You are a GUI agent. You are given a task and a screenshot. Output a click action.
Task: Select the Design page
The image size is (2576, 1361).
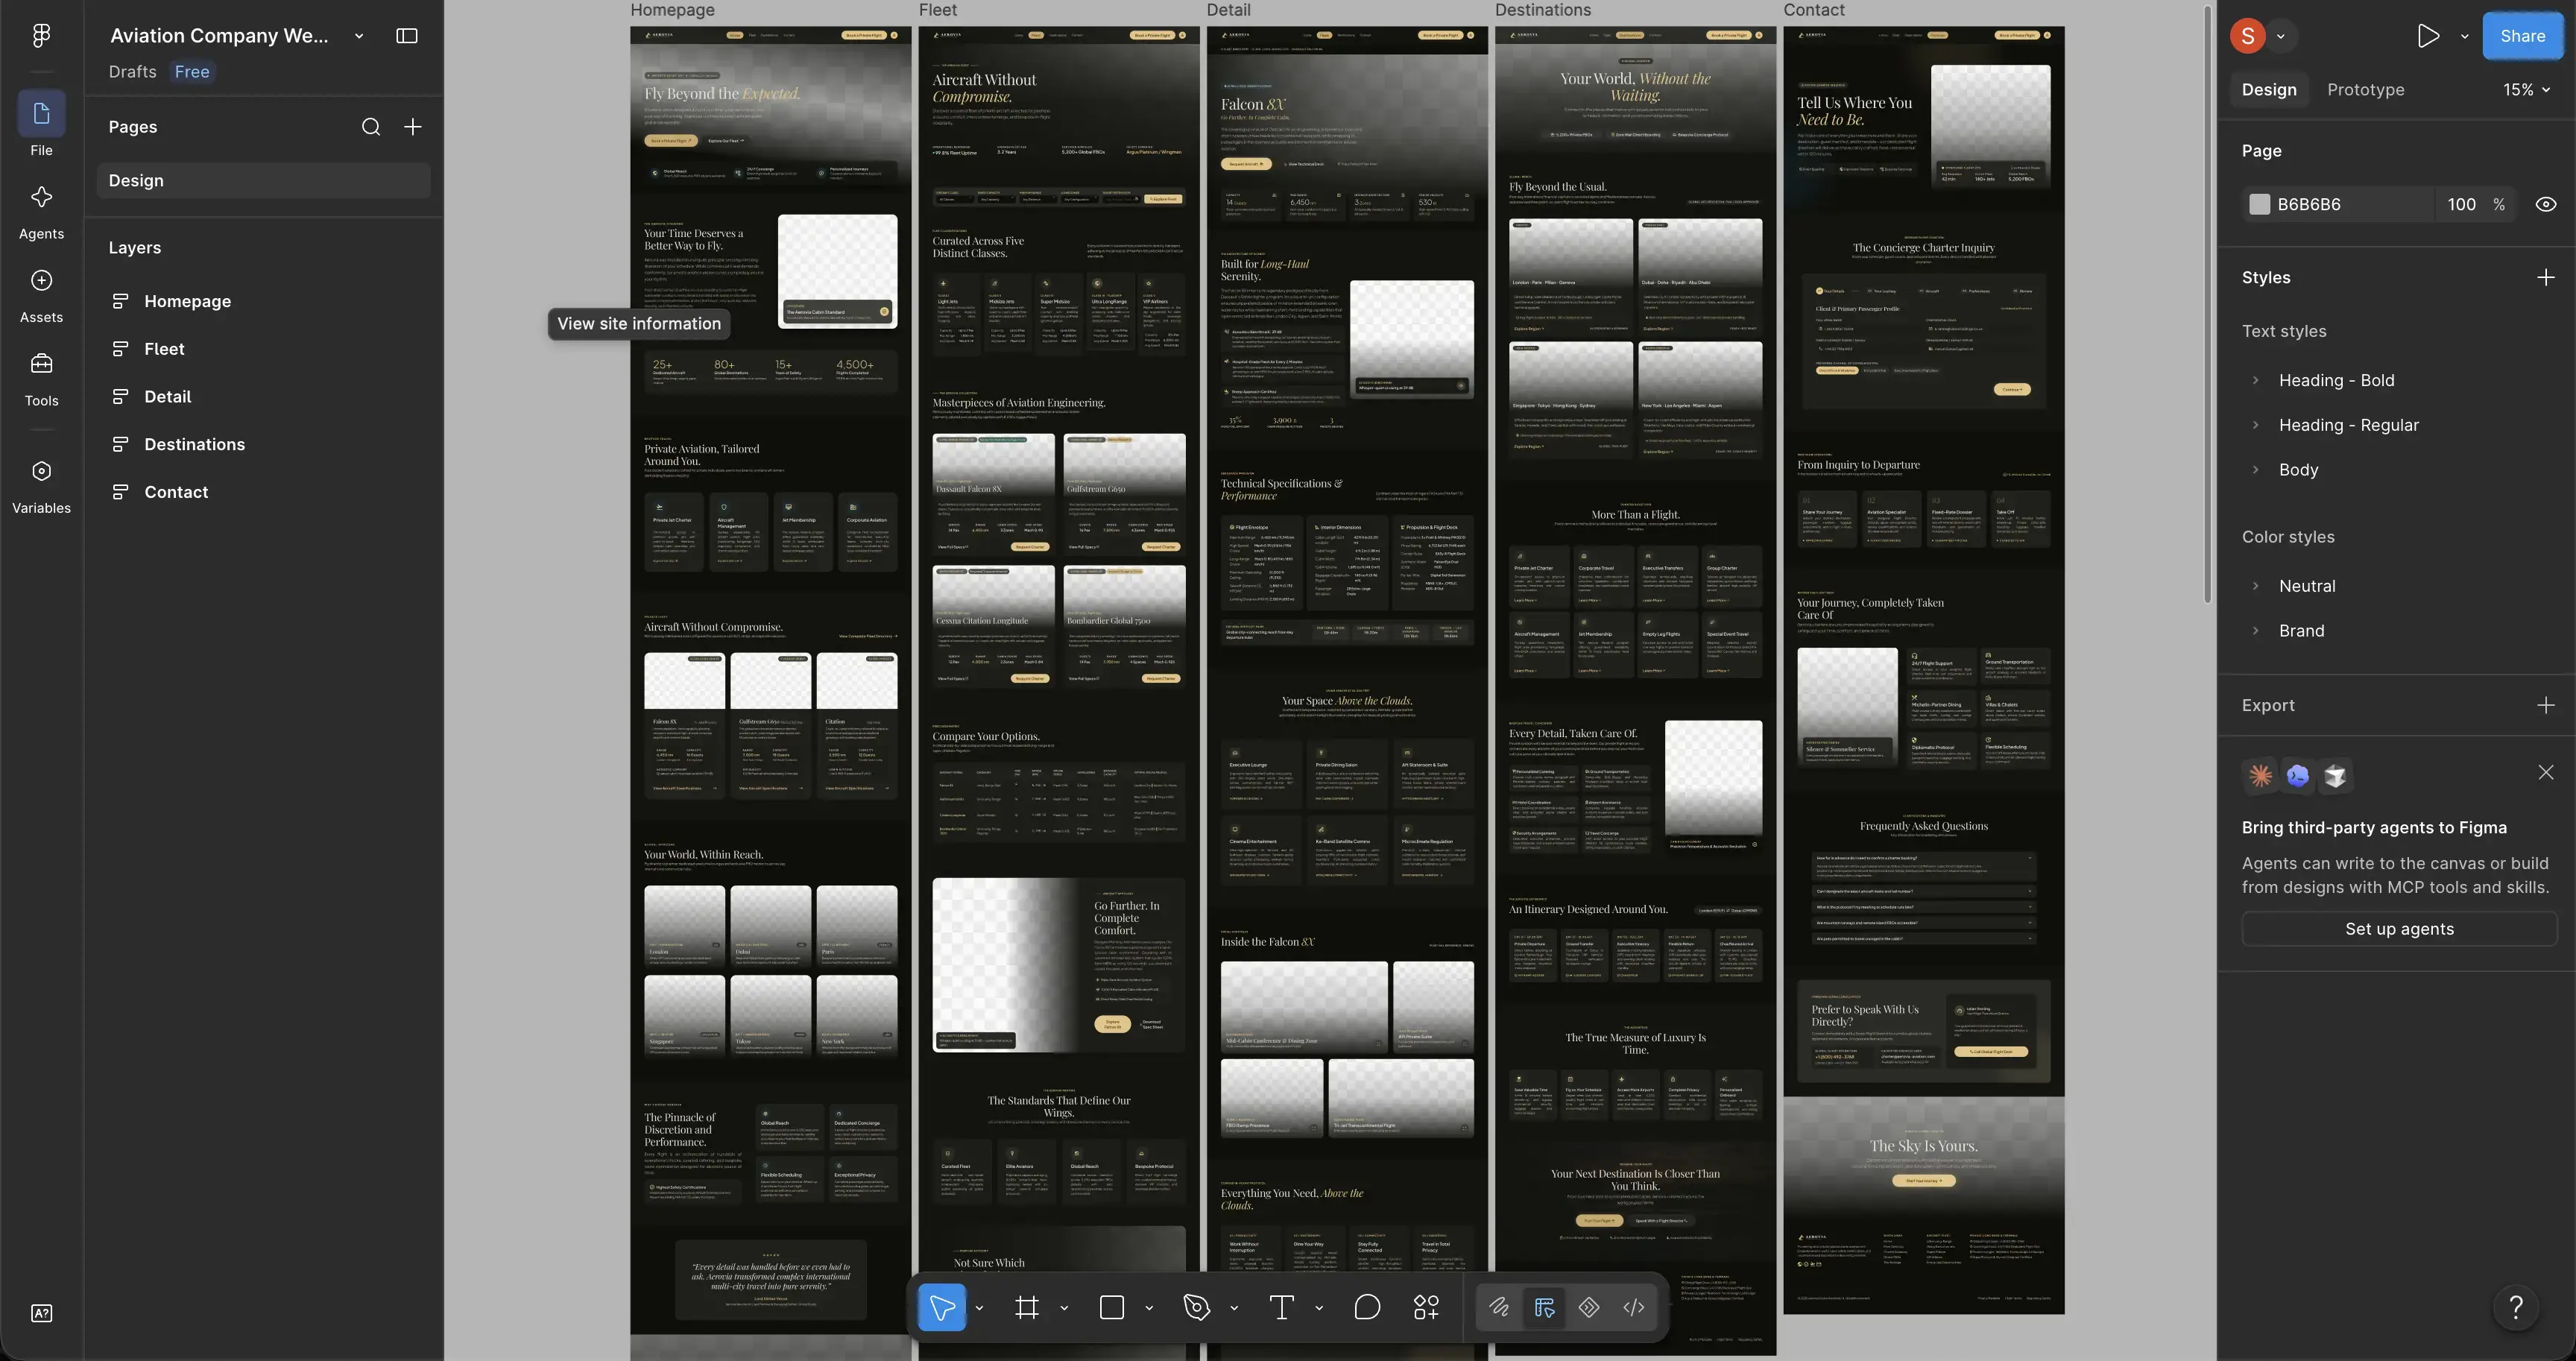263,180
